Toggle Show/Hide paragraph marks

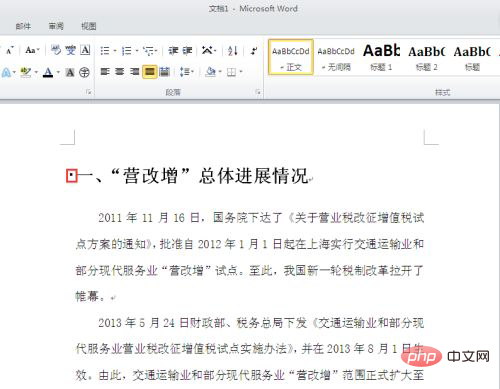pos(254,51)
